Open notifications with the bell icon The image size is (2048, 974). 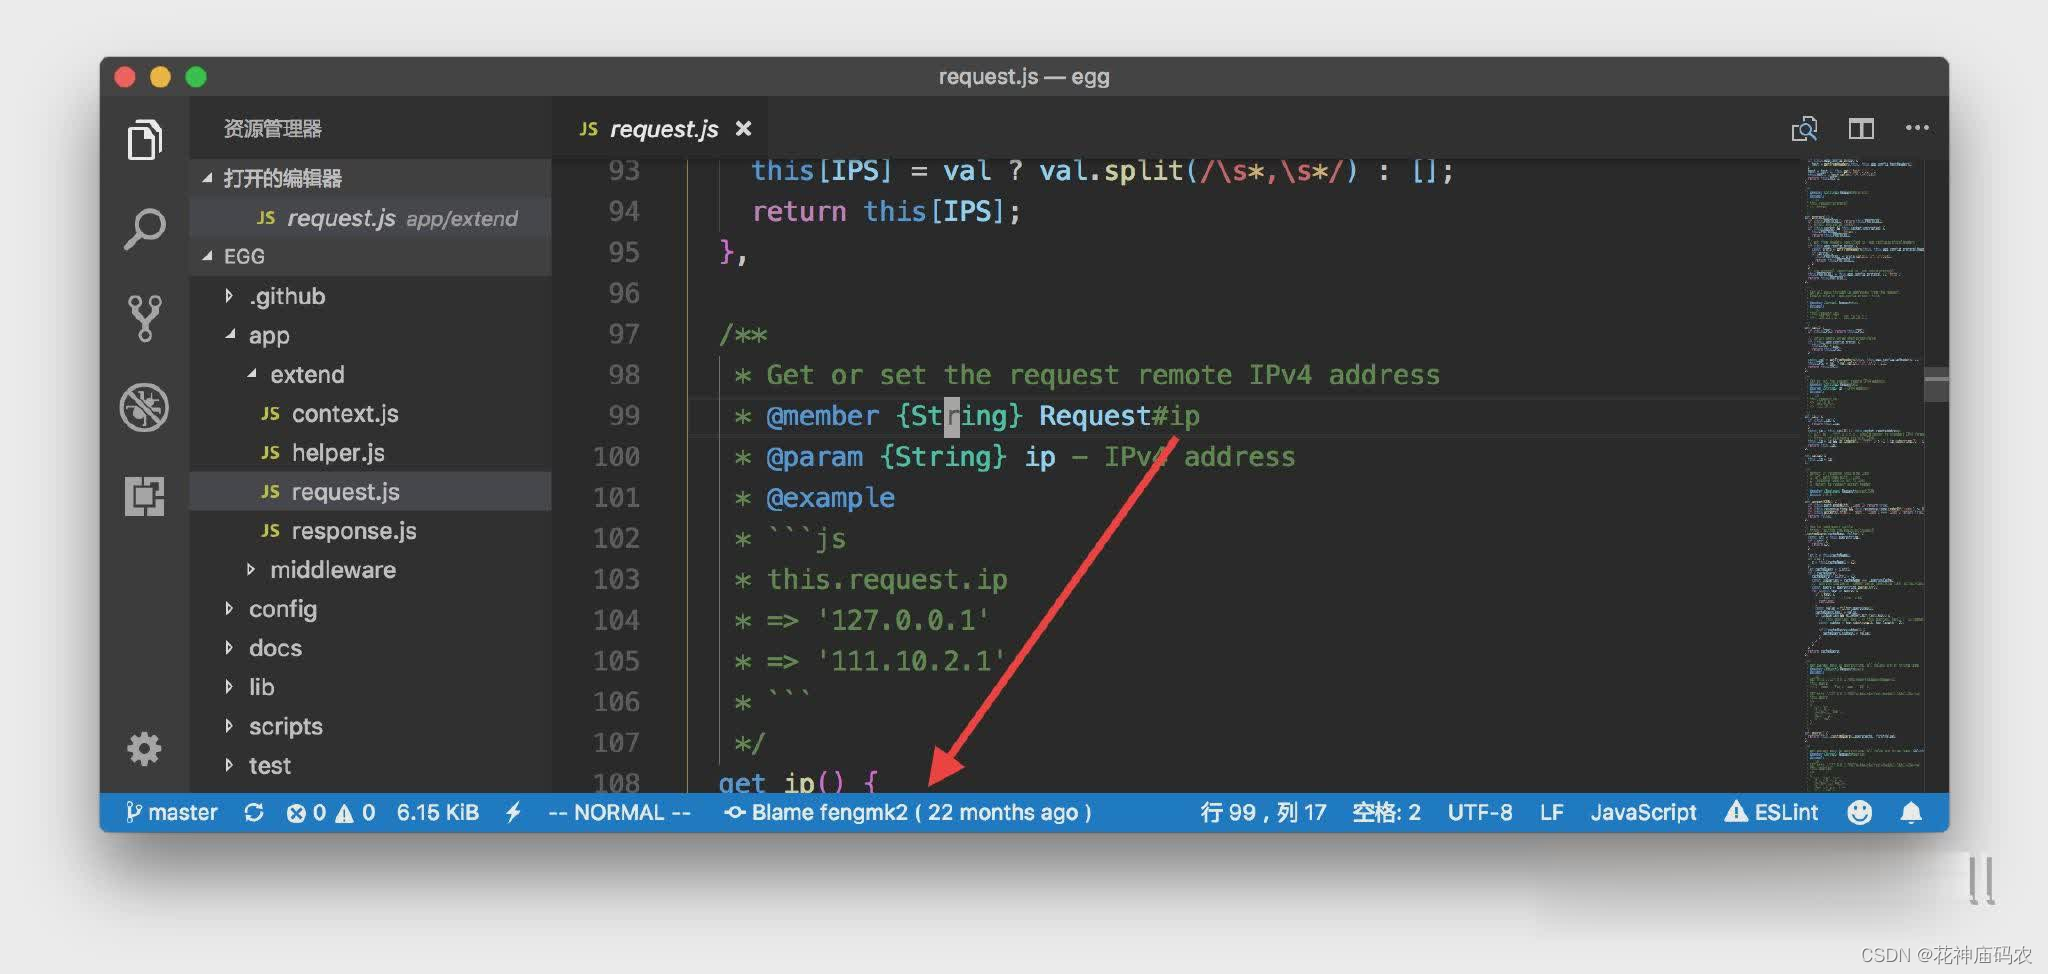click(1911, 812)
